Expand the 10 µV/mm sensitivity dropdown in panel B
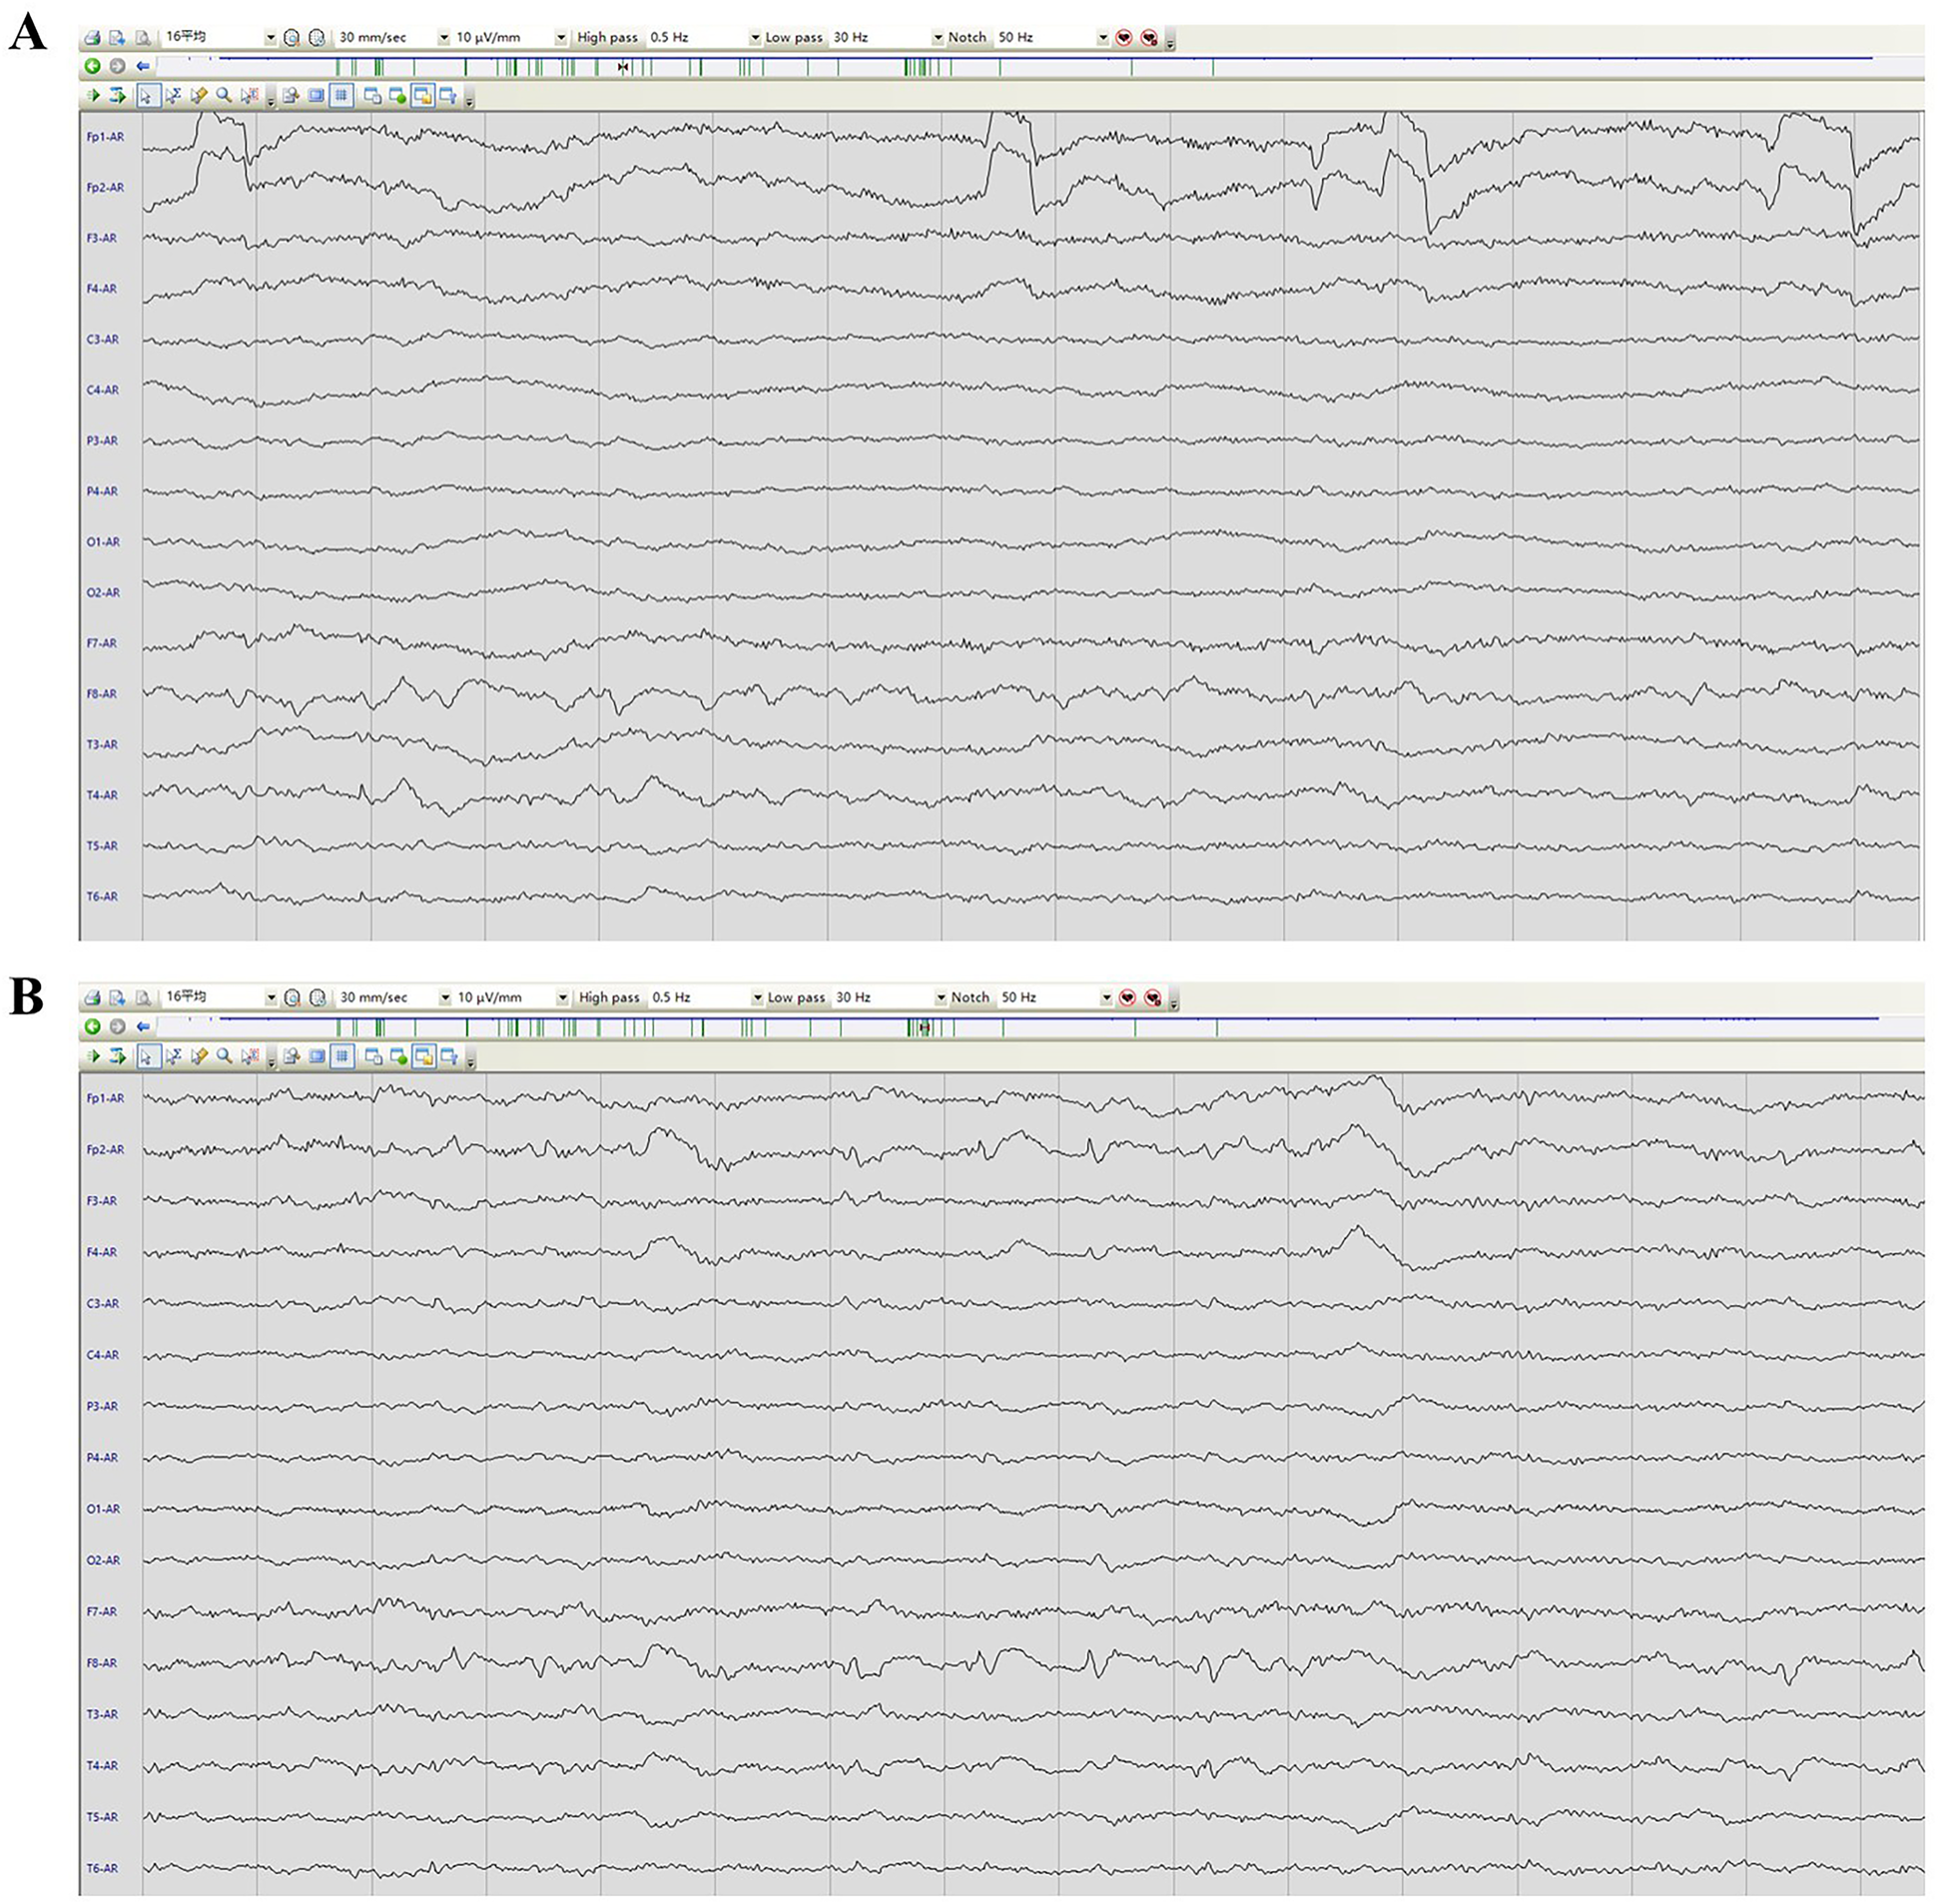This screenshot has height=1904, width=1940. pos(562,998)
